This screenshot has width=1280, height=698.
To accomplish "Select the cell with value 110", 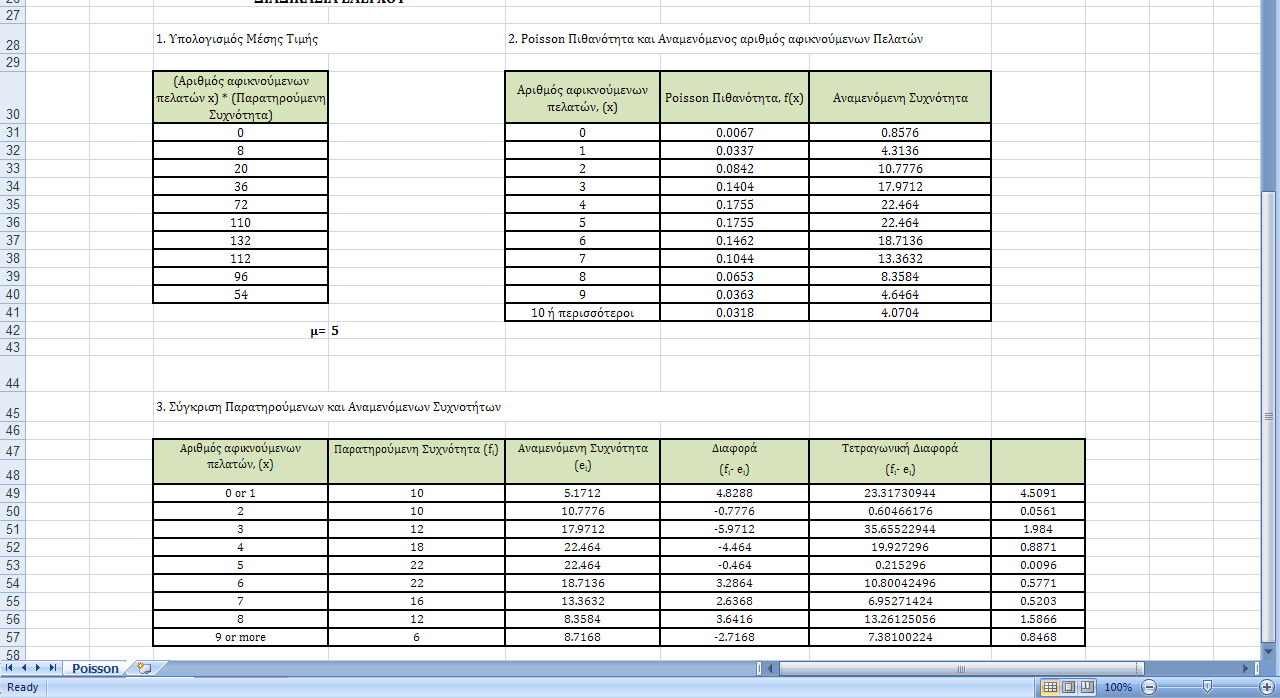I will 240,222.
